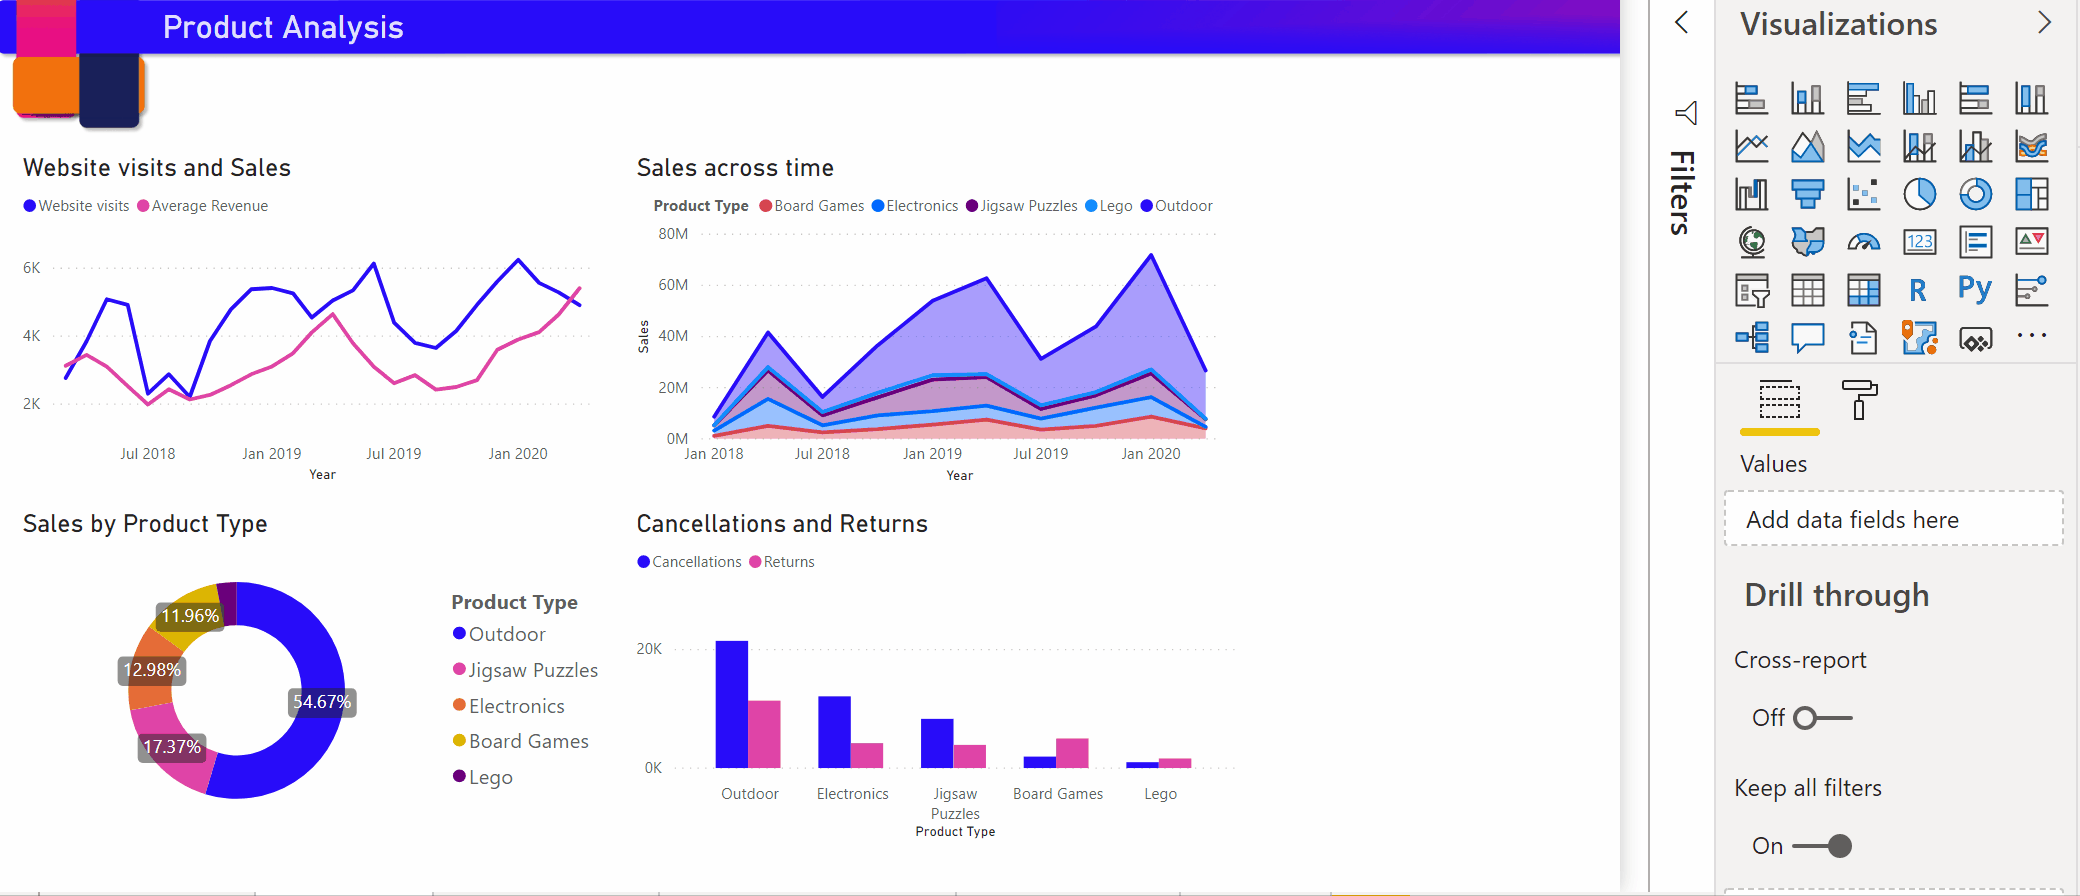Image resolution: width=2080 pixels, height=896 pixels.
Task: Insert a Python visual
Action: pyautogui.click(x=1975, y=290)
